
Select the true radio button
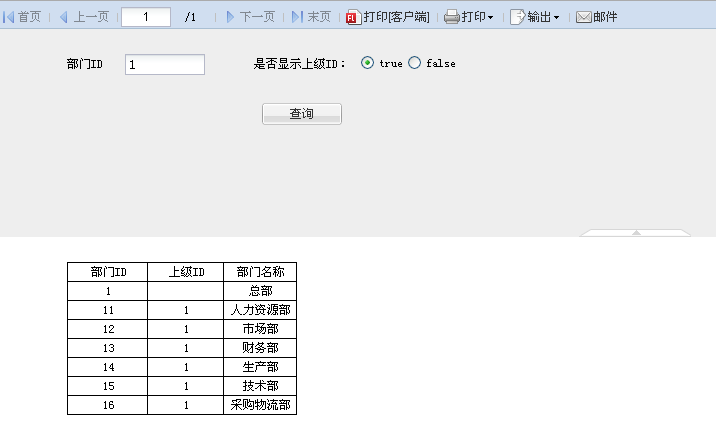click(x=367, y=63)
